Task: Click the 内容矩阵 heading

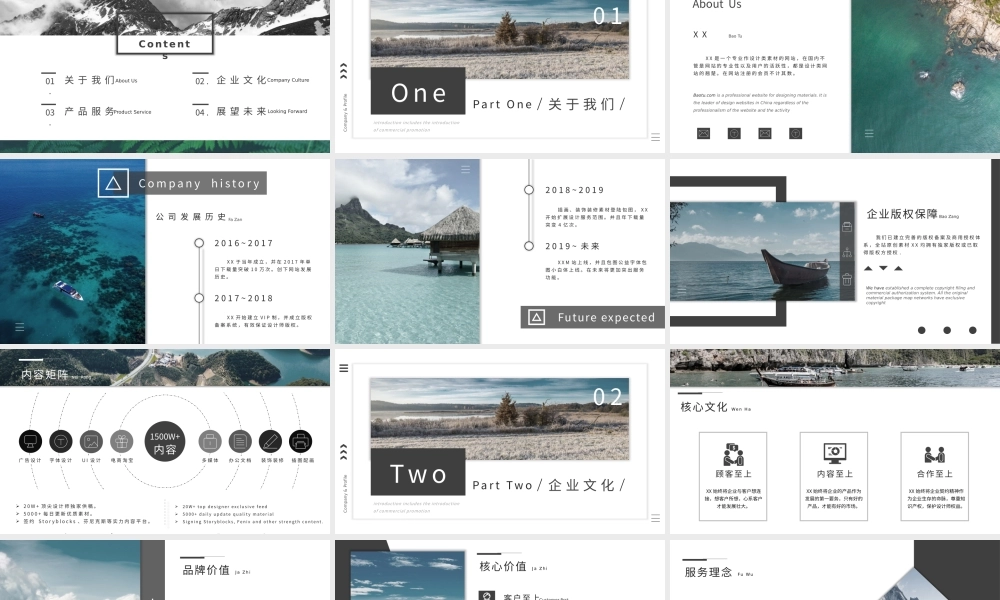Action: tap(44, 374)
